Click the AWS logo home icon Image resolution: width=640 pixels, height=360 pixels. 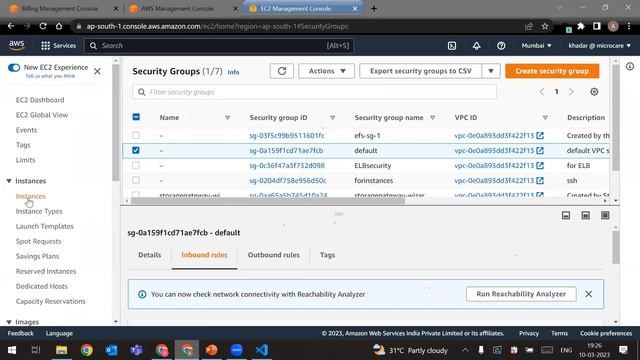click(x=16, y=45)
